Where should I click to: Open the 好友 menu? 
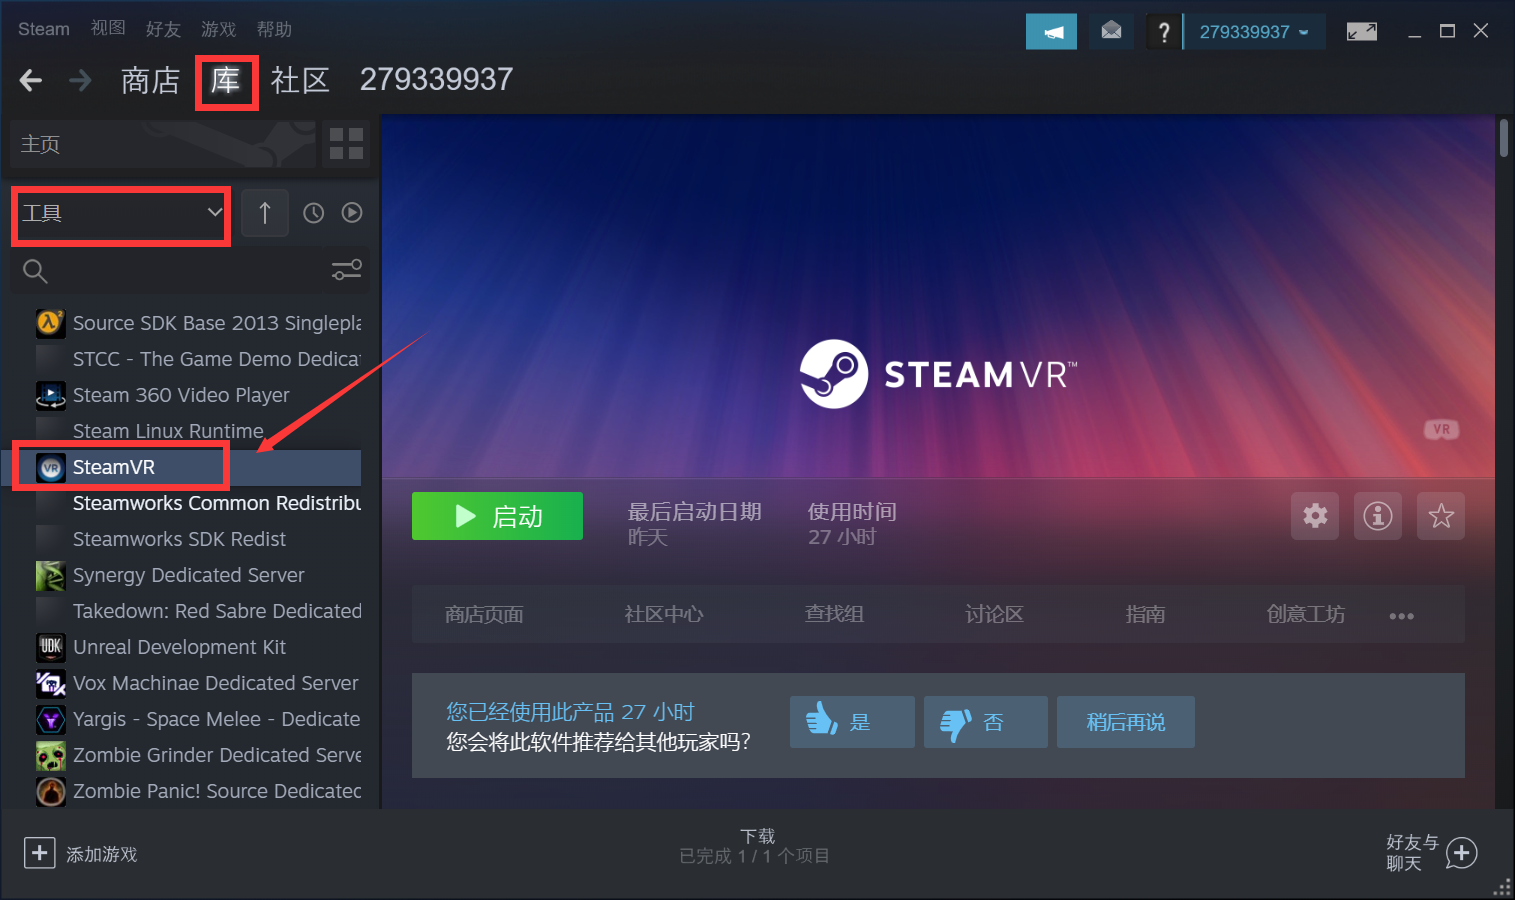[x=163, y=29]
